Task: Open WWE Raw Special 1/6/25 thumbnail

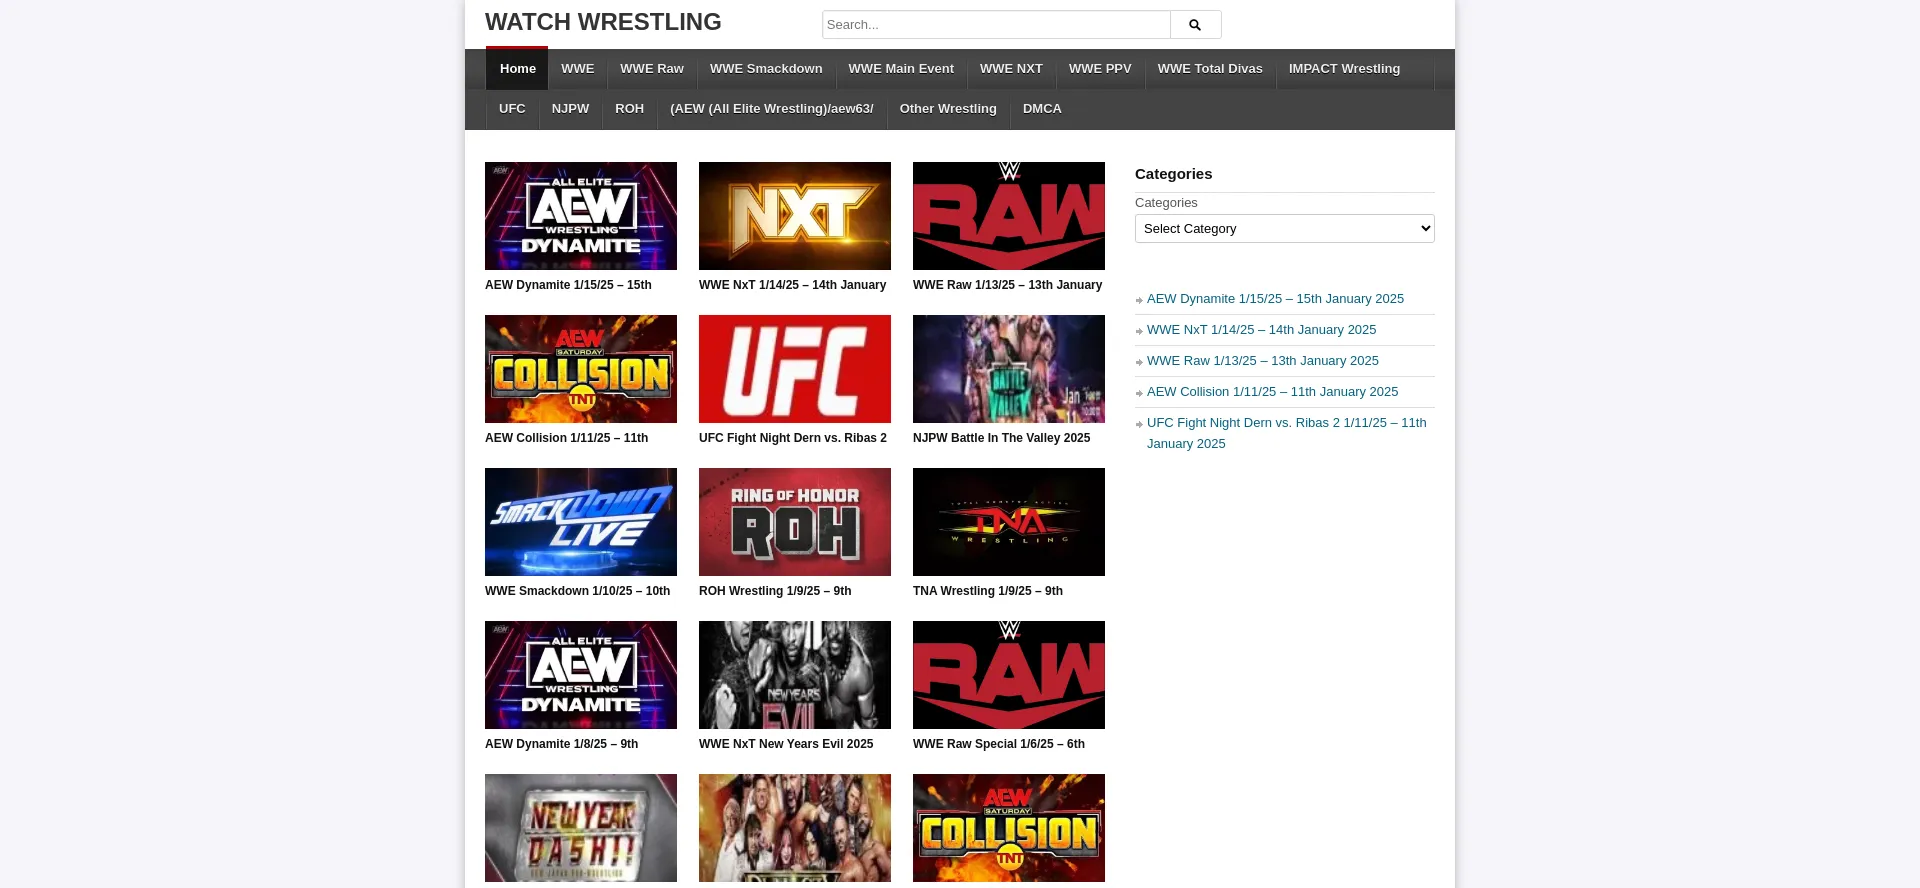Action: (1009, 675)
